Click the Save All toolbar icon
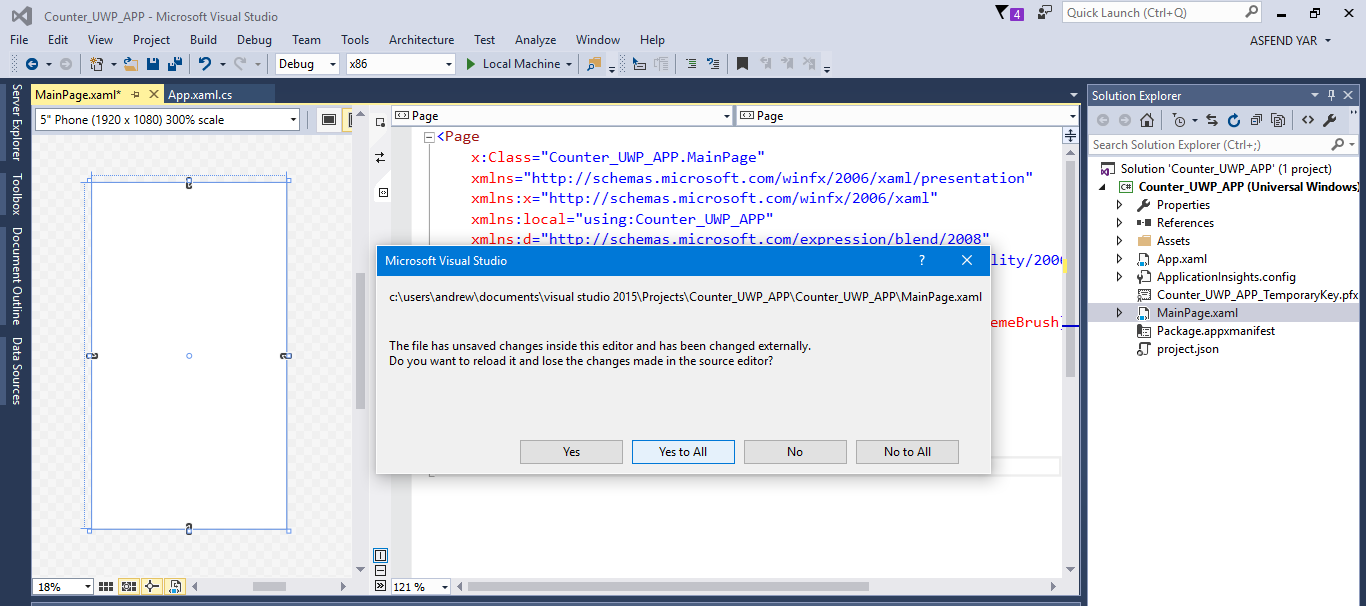This screenshot has height=606, width=1366. (x=174, y=64)
